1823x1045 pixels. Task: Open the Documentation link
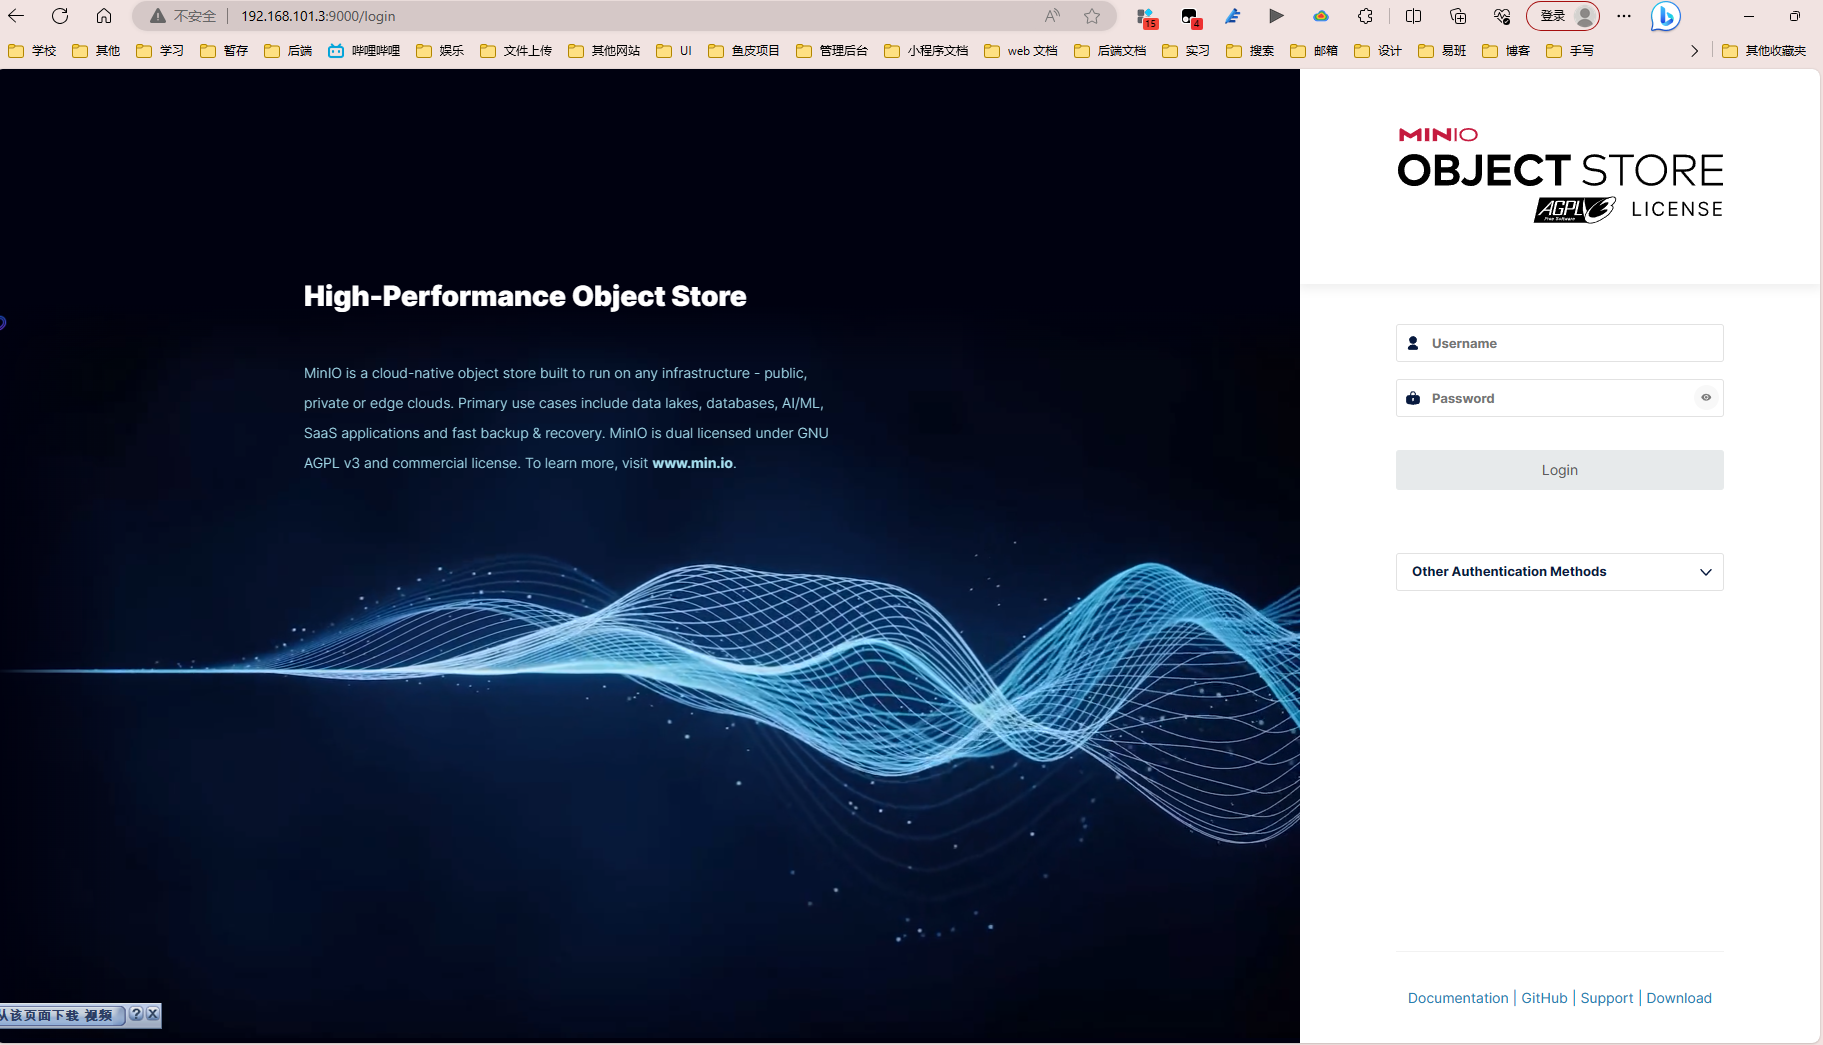[1457, 998]
